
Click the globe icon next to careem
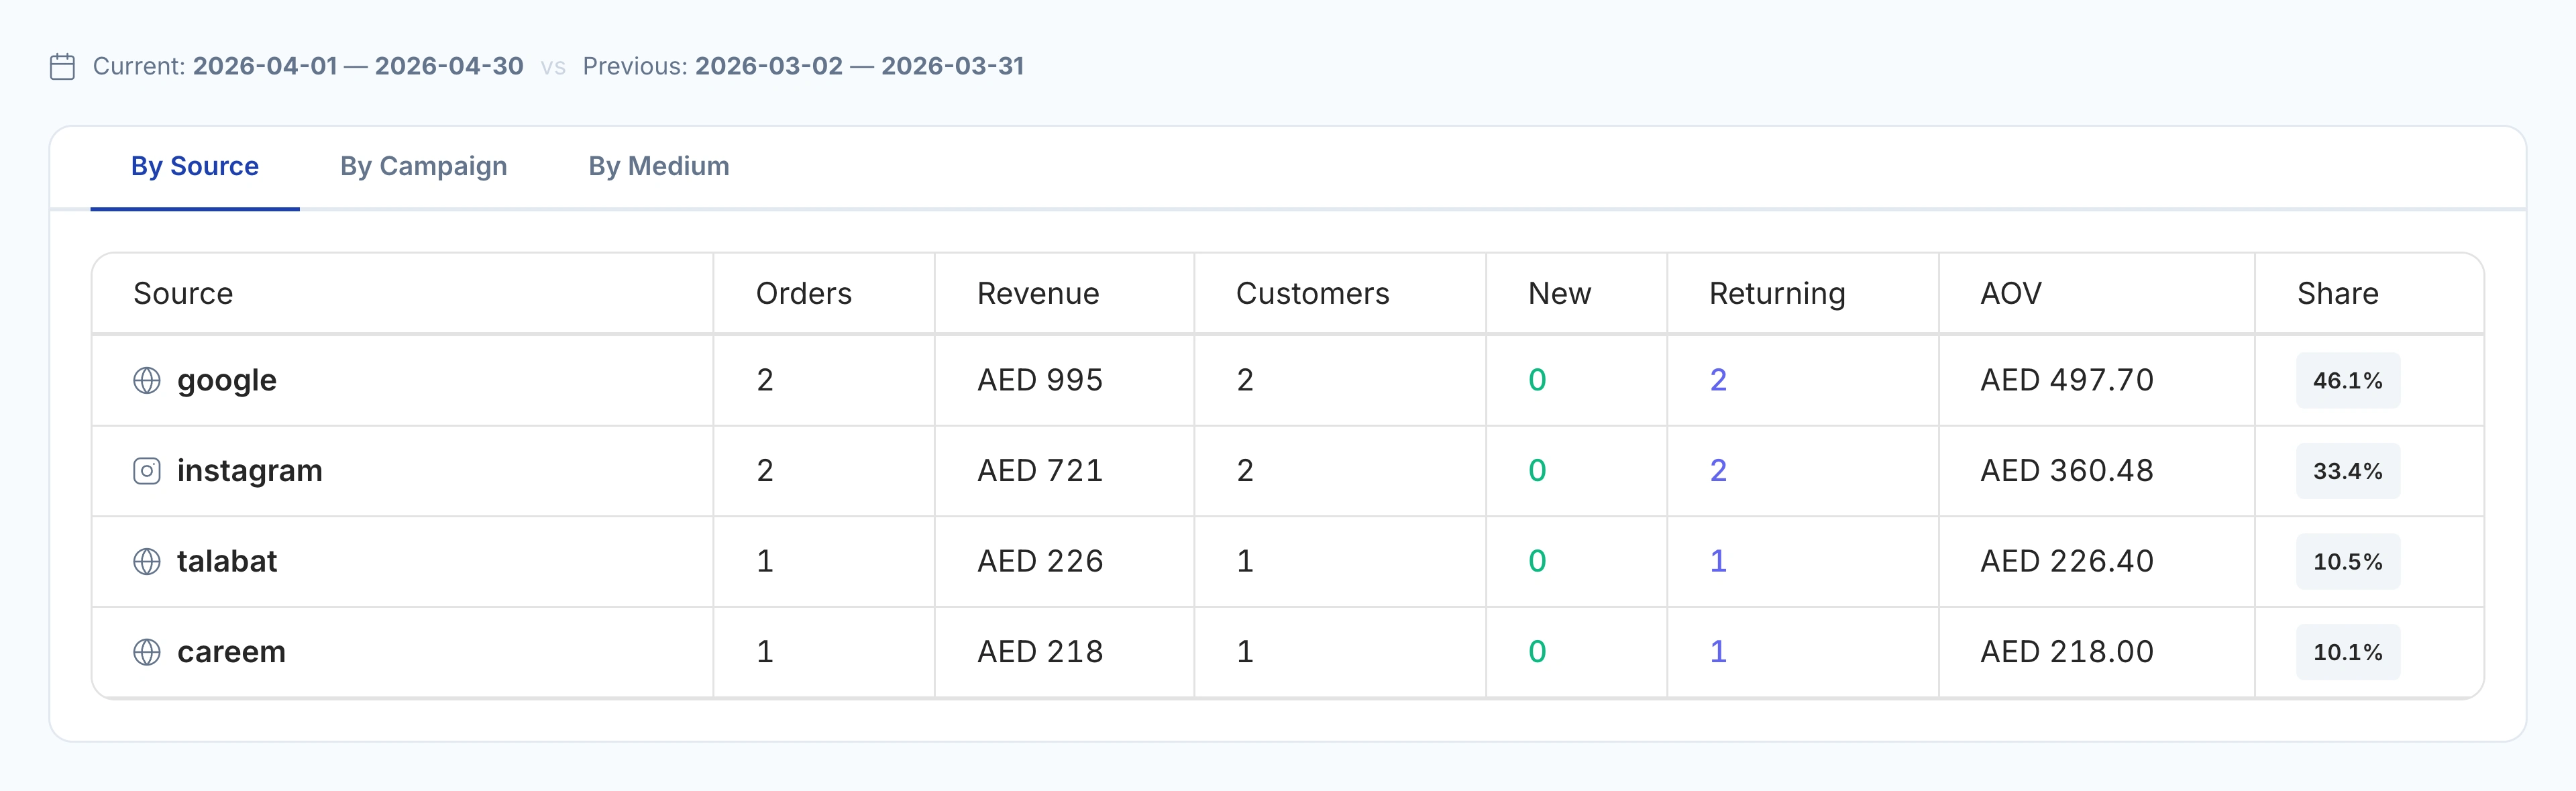coord(147,652)
